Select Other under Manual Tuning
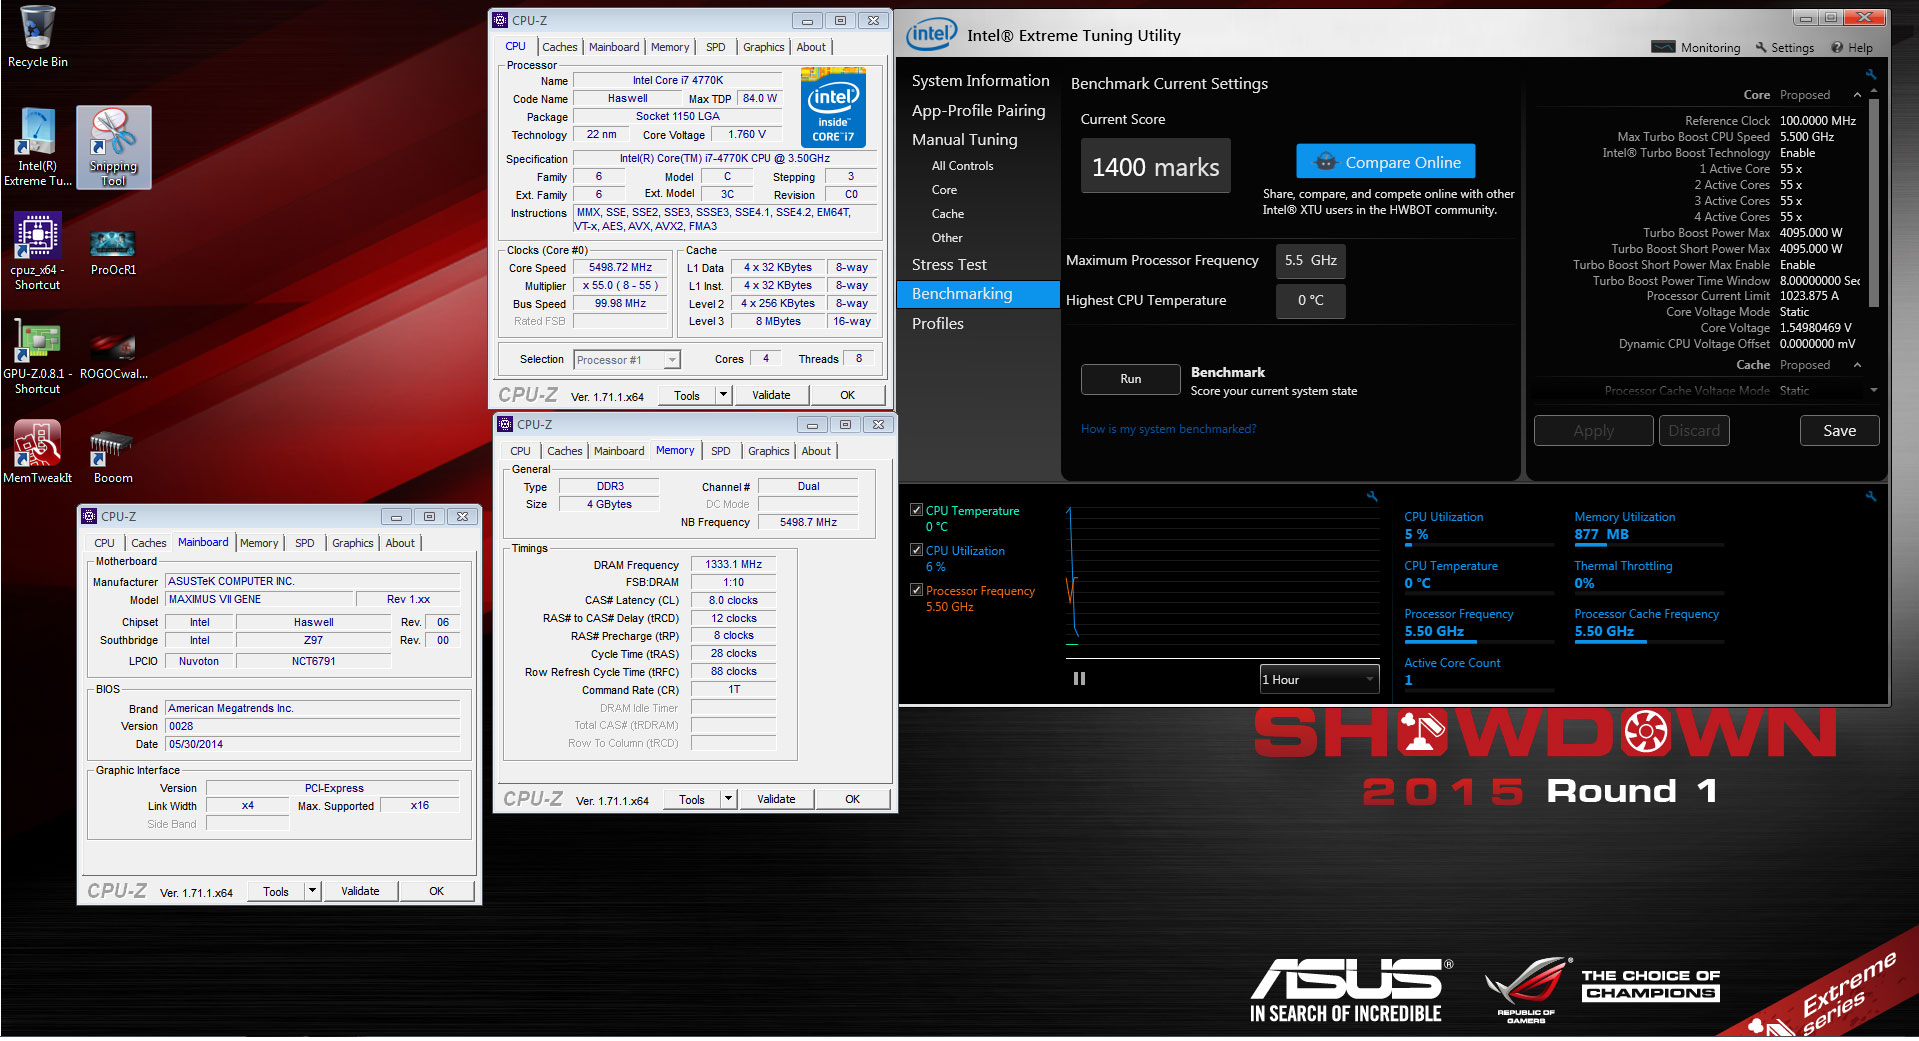This screenshot has height=1041, width=1919. (x=947, y=238)
